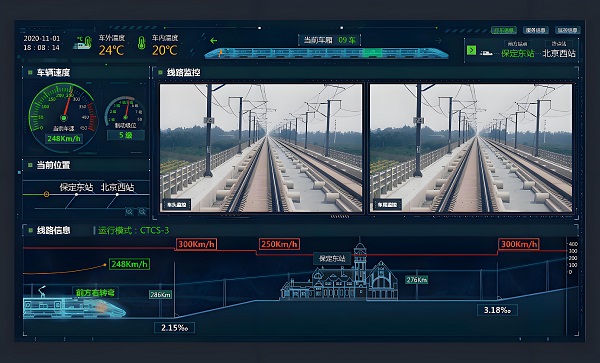Open the rightmost top-right info tab
The height and width of the screenshot is (363, 600).
coord(567,30)
